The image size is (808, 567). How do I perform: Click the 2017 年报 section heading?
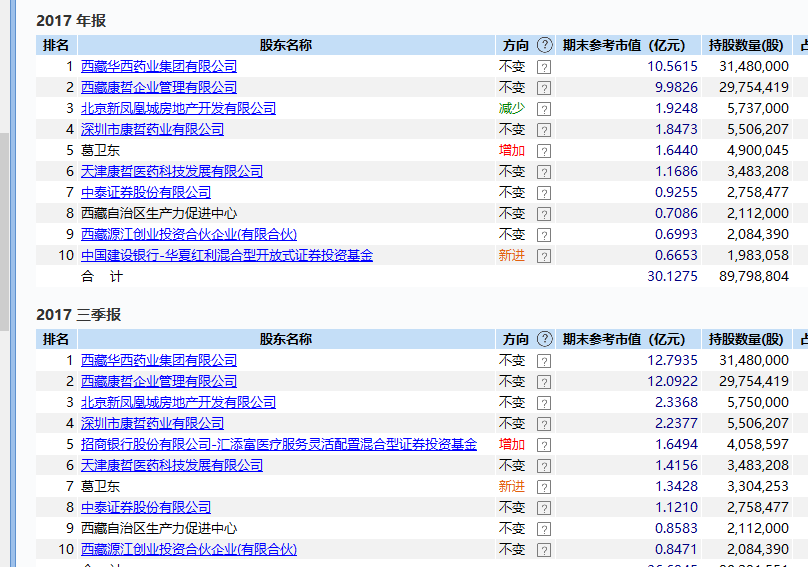[71, 21]
